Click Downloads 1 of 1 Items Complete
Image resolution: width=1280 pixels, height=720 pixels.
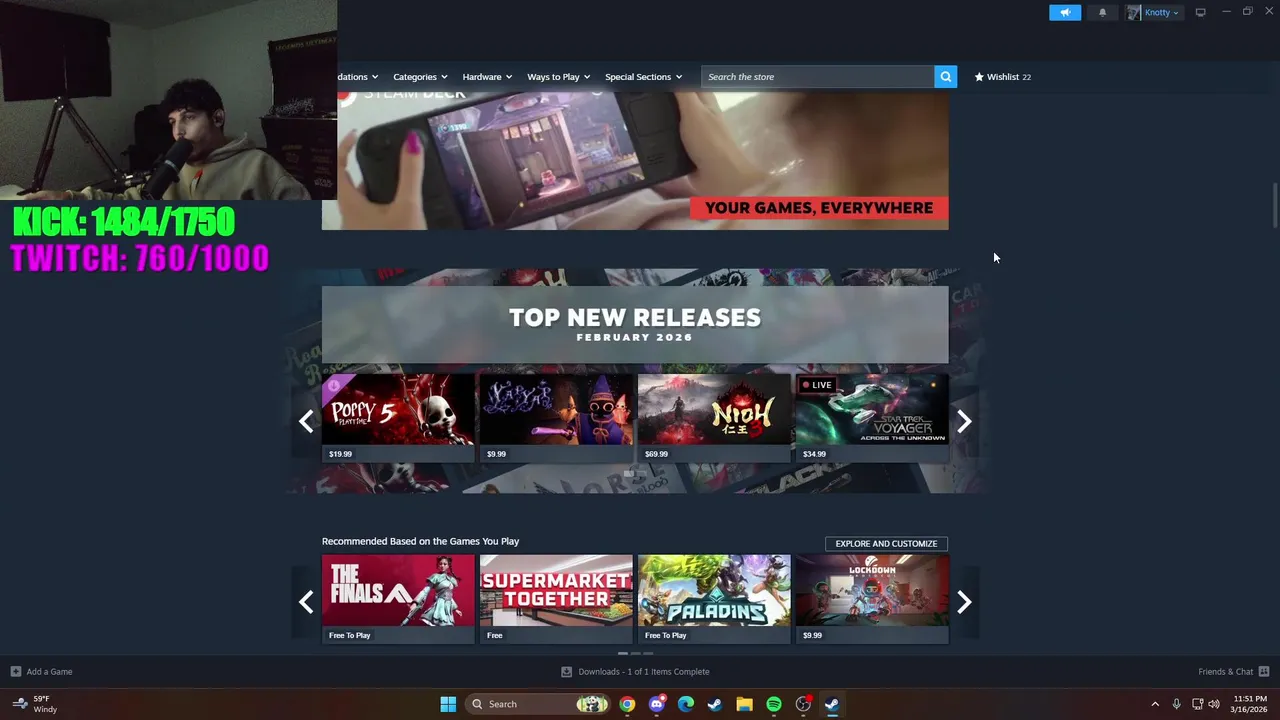coord(644,672)
